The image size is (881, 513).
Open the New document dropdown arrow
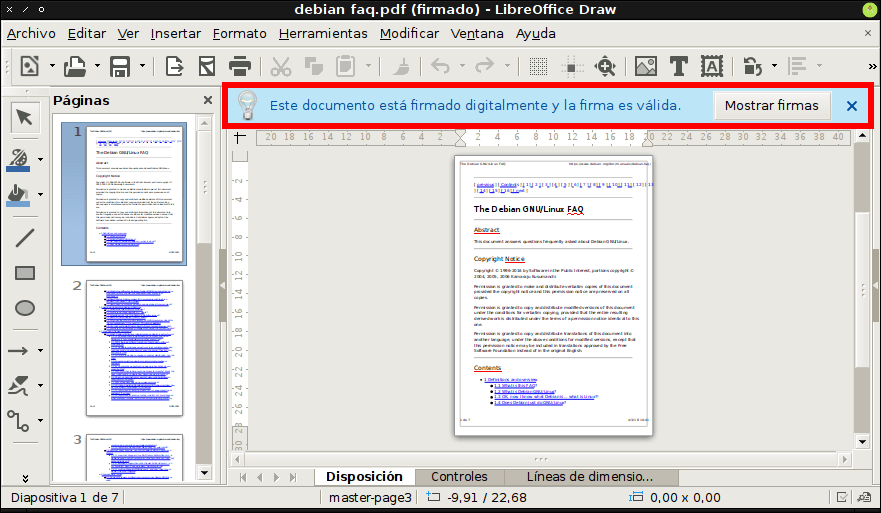[52, 66]
